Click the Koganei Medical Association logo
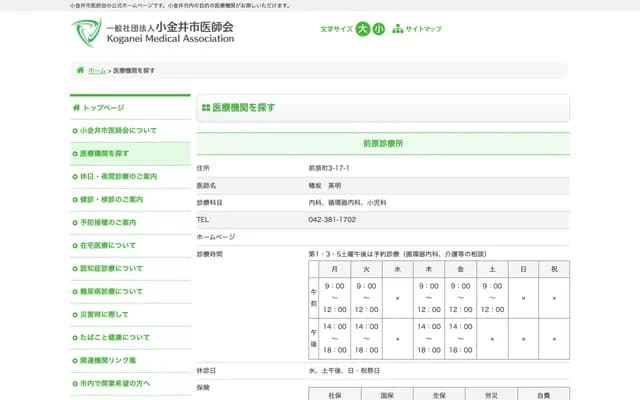The height and width of the screenshot is (400, 640). click(153, 32)
